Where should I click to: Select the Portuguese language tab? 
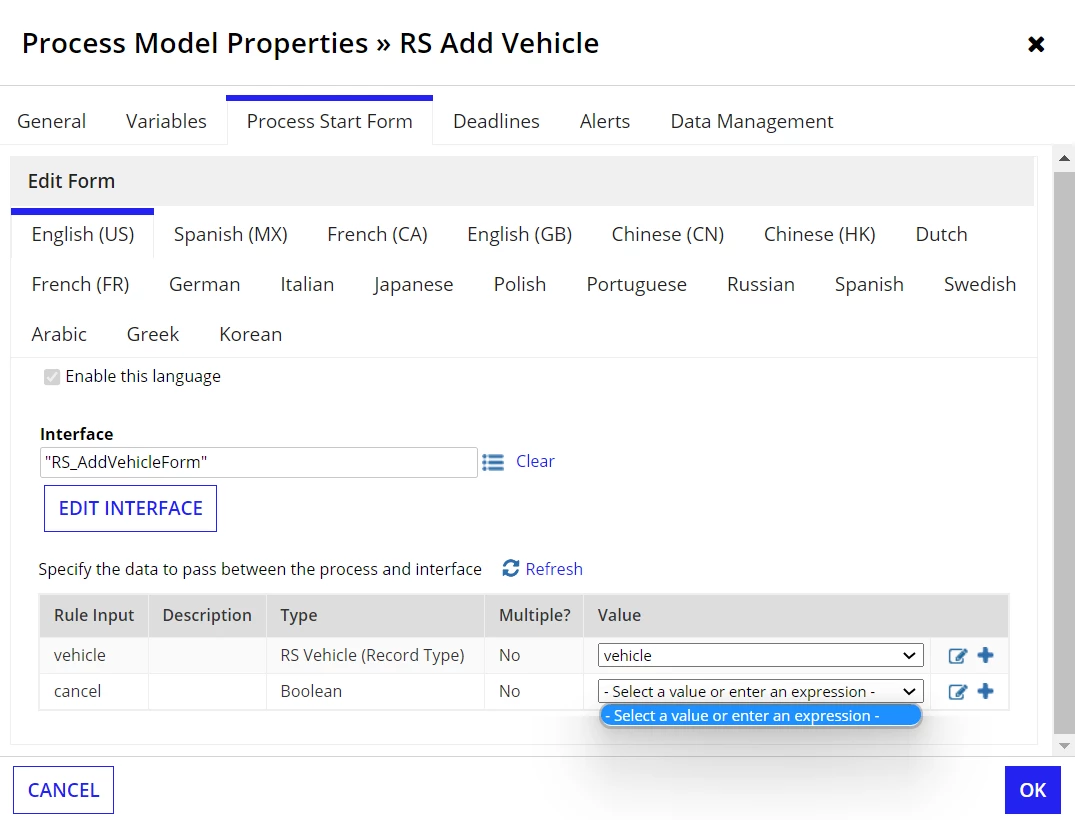pyautogui.click(x=636, y=285)
